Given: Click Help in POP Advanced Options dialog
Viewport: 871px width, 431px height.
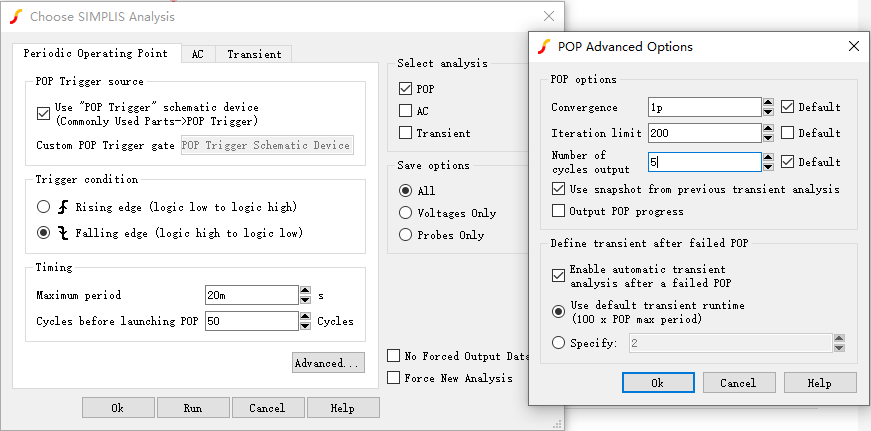Looking at the screenshot, I should click(820, 383).
